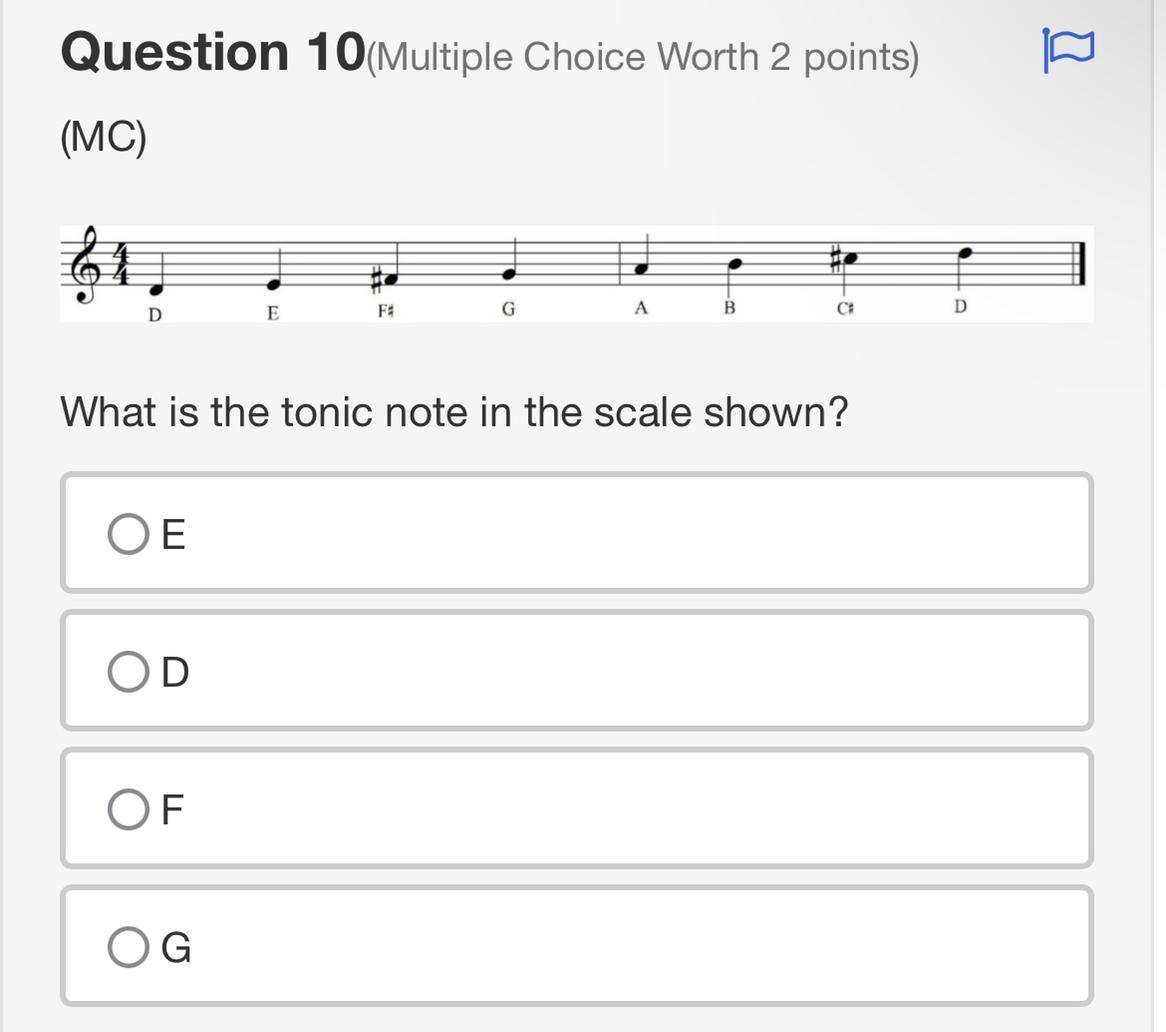Click the (MC) label
Image resolution: width=1166 pixels, height=1032 pixels.
click(104, 137)
